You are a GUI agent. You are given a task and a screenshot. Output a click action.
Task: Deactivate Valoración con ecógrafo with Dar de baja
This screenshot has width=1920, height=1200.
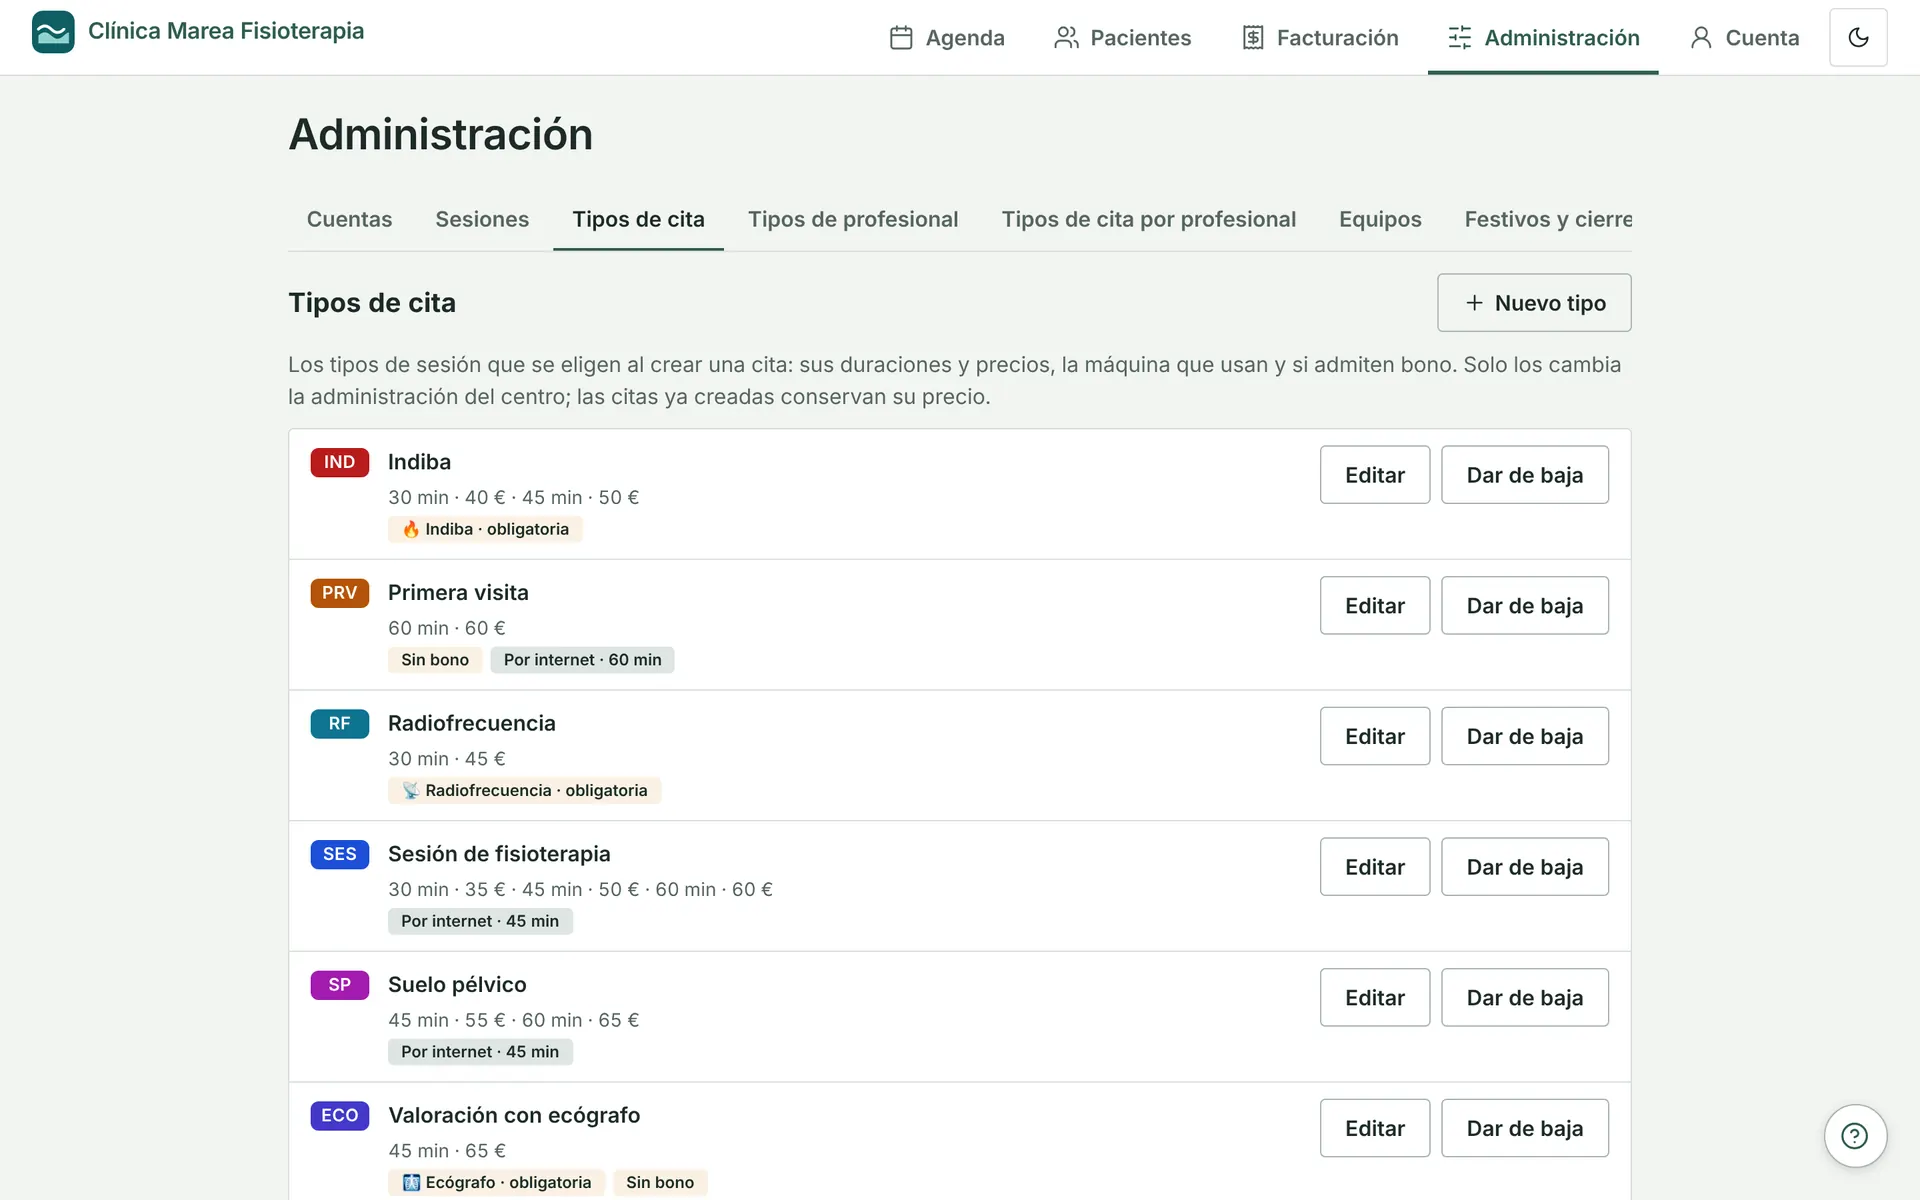[1525, 1129]
